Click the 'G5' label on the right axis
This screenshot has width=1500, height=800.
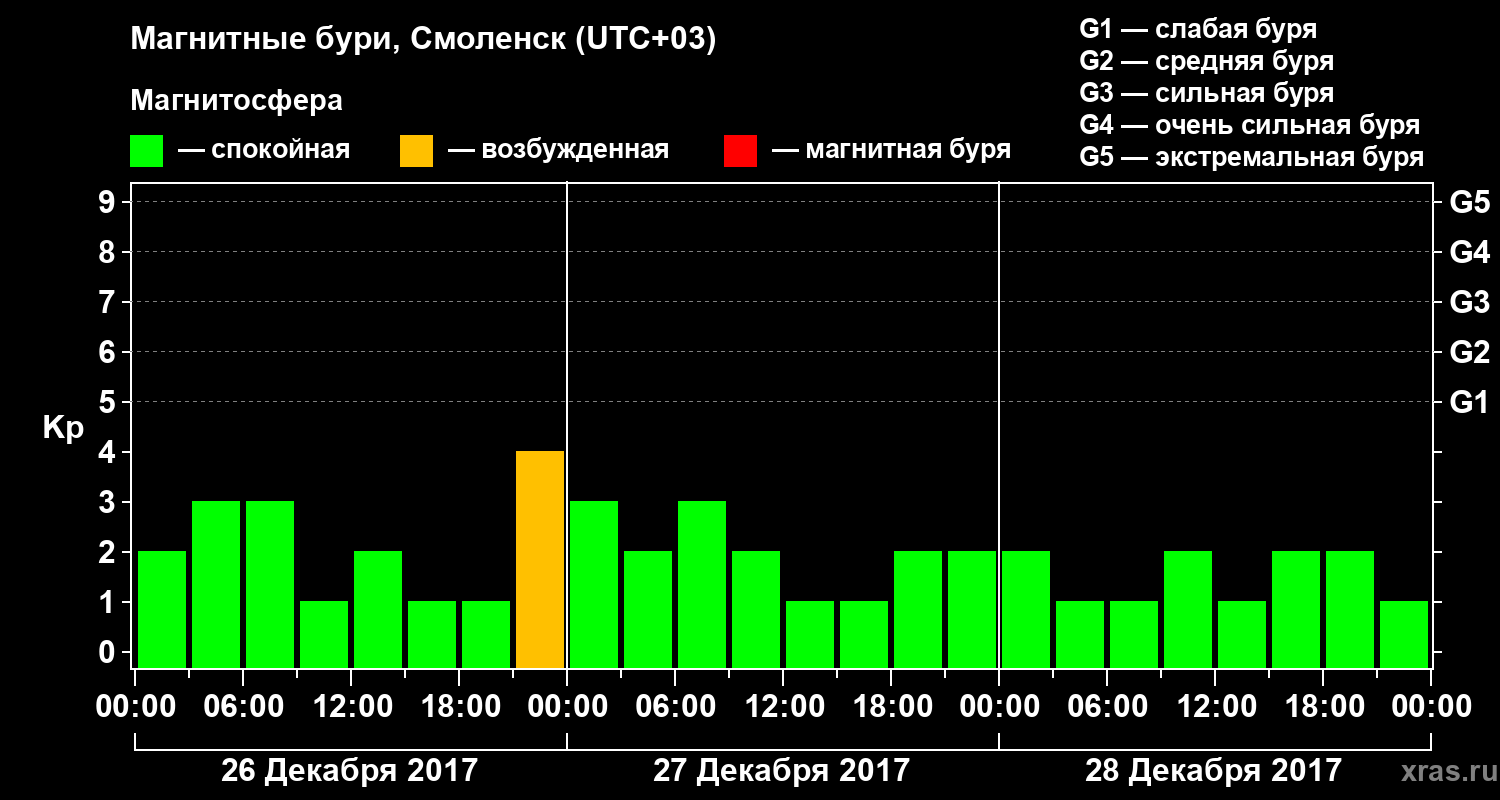(1469, 202)
